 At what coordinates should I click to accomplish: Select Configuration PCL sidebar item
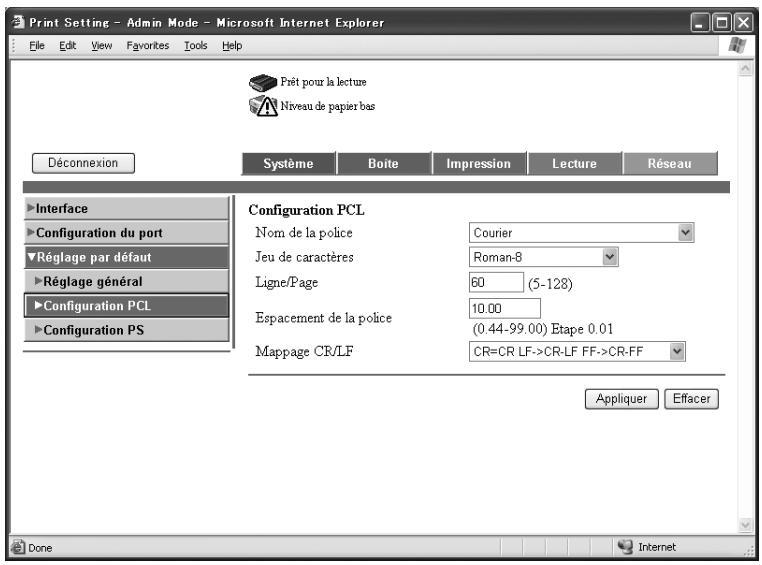[126, 306]
